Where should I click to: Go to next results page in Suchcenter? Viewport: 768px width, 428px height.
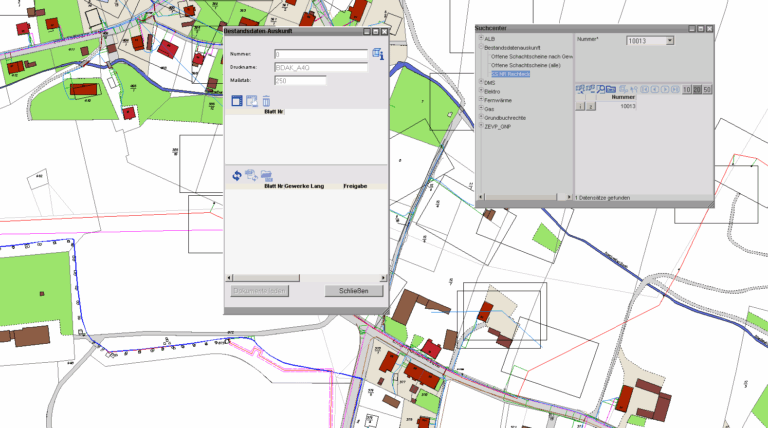tap(665, 89)
